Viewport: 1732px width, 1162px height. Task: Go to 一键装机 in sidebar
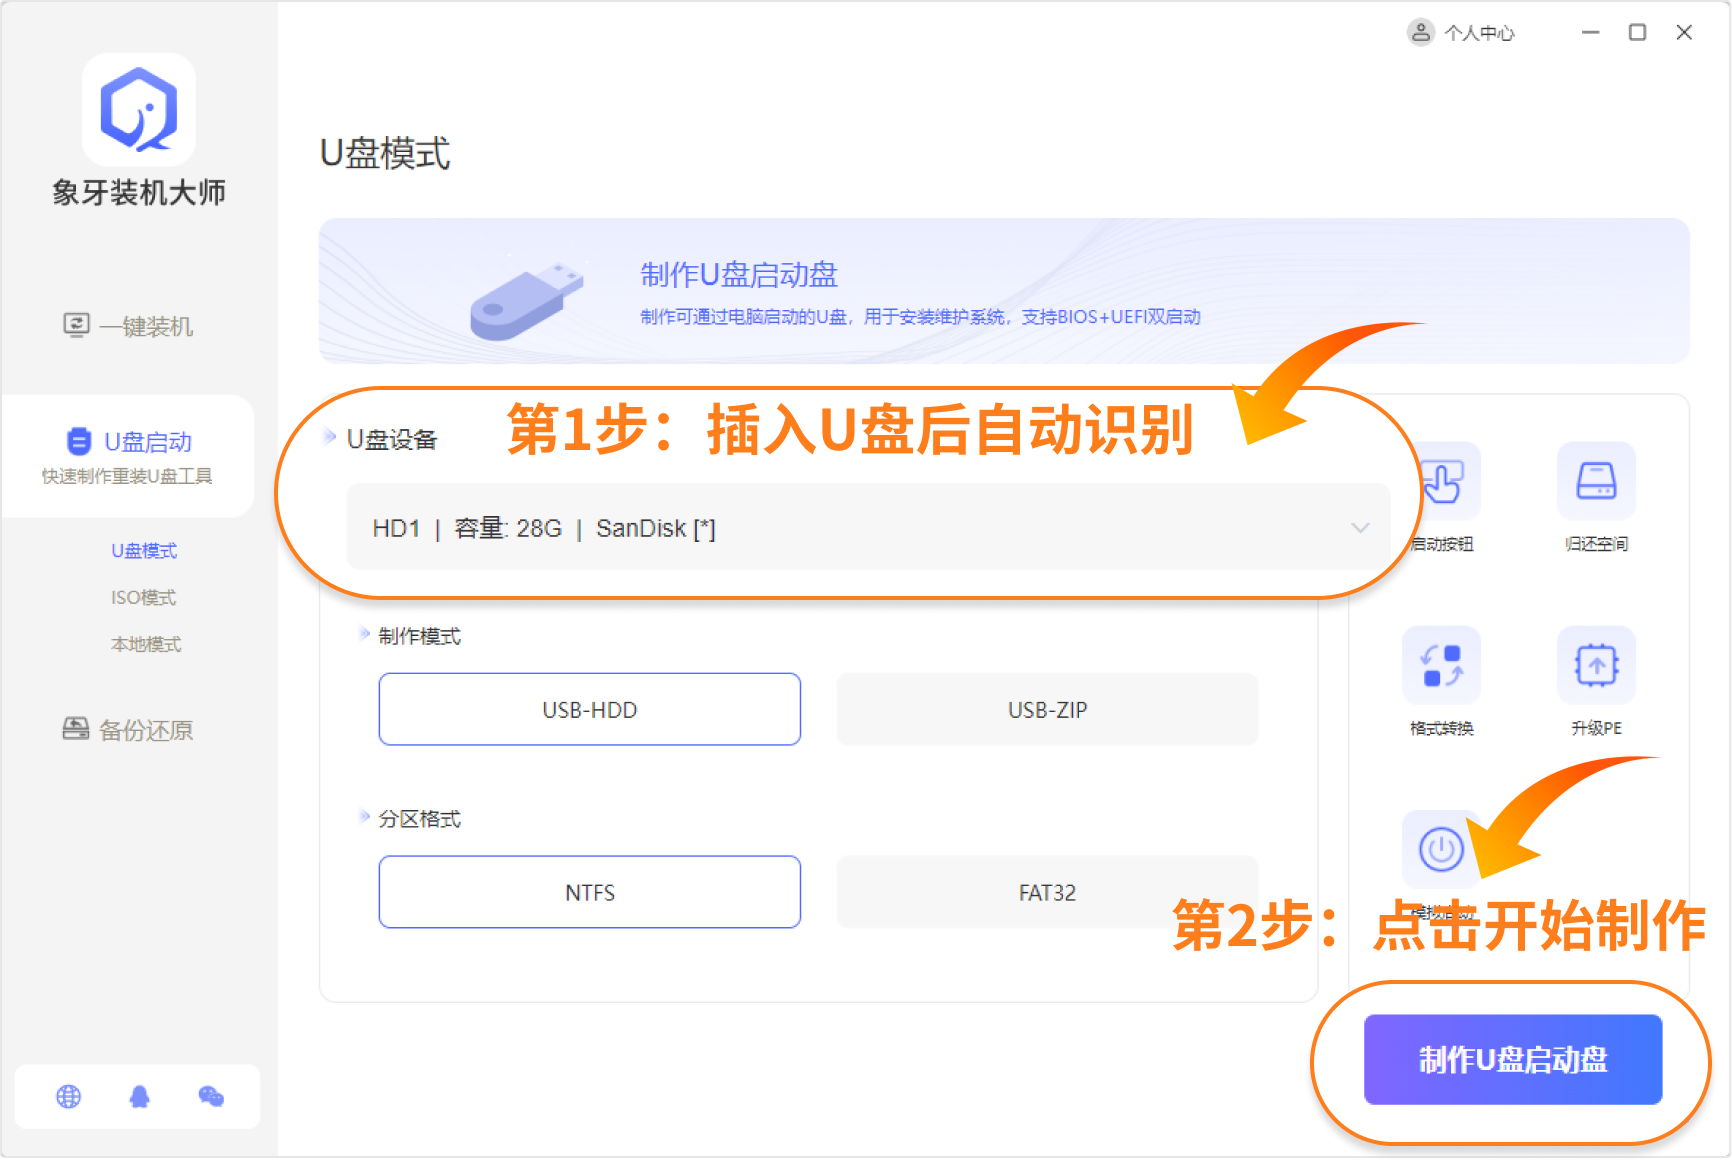[x=128, y=327]
